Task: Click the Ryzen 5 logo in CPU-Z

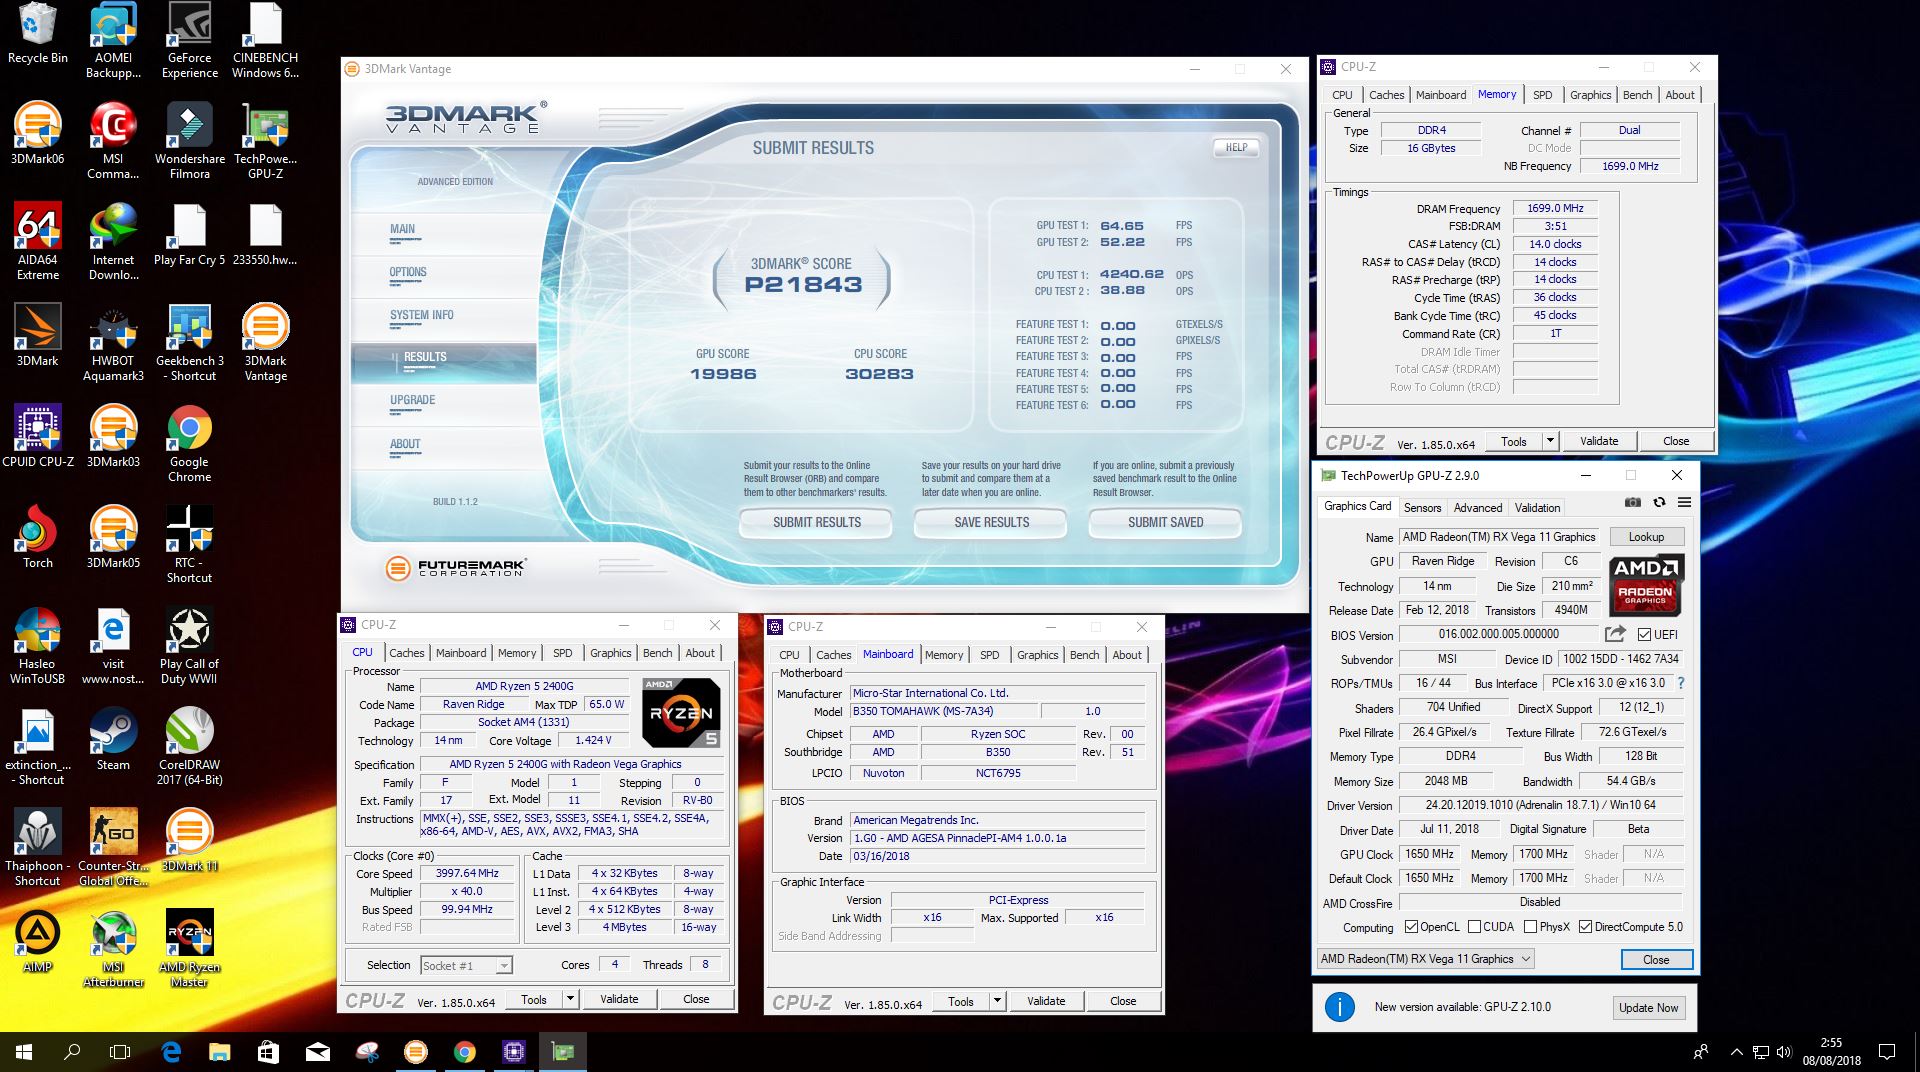Action: click(x=682, y=713)
